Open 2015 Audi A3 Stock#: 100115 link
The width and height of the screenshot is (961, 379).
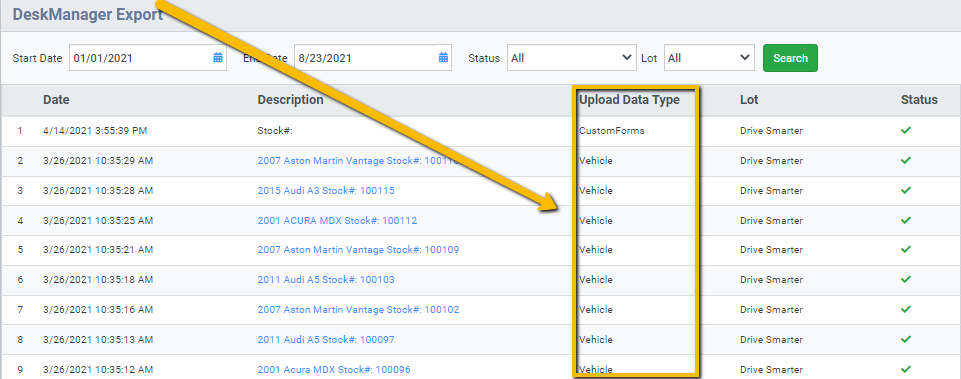click(326, 191)
